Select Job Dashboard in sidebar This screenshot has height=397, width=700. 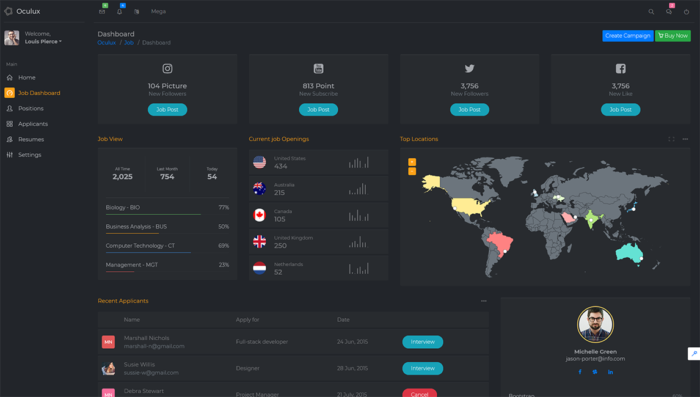click(39, 93)
